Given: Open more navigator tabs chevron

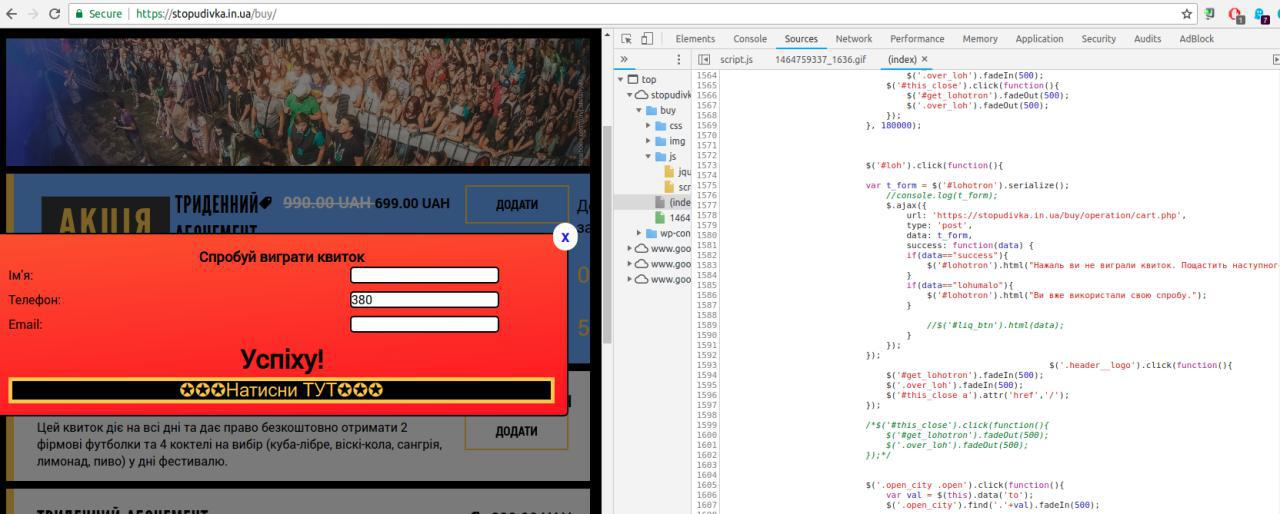Looking at the screenshot, I should tap(624, 59).
